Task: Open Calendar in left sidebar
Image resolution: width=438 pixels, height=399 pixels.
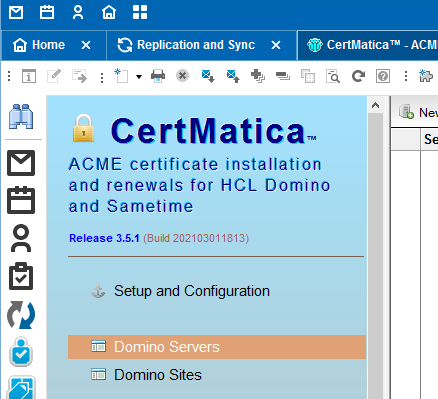Action: [21, 200]
